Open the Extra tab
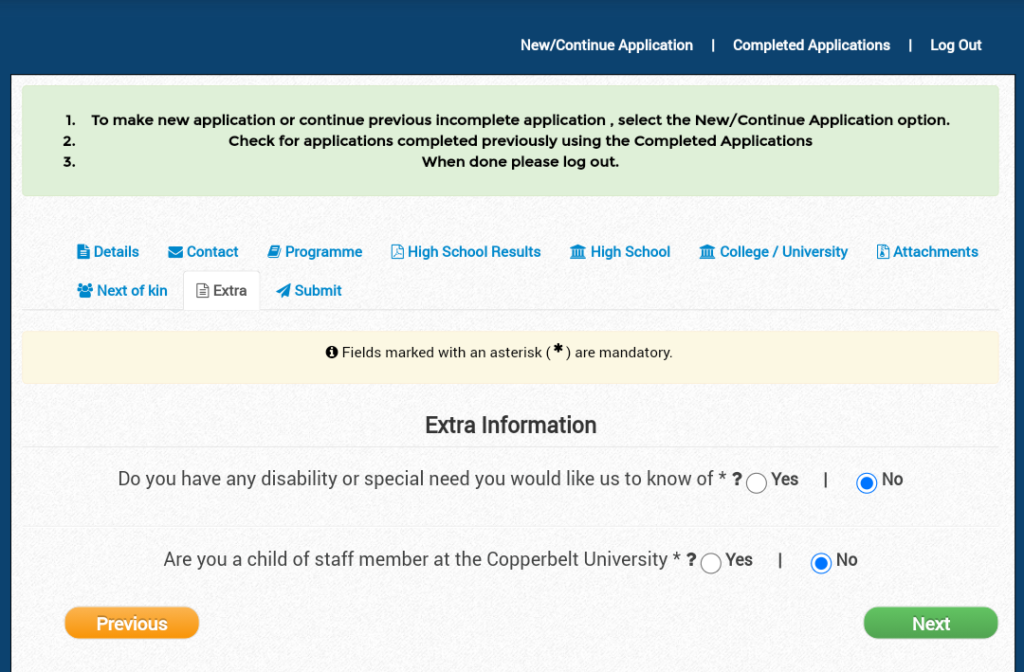Screen dimensions: 1024x672 (x=221, y=291)
